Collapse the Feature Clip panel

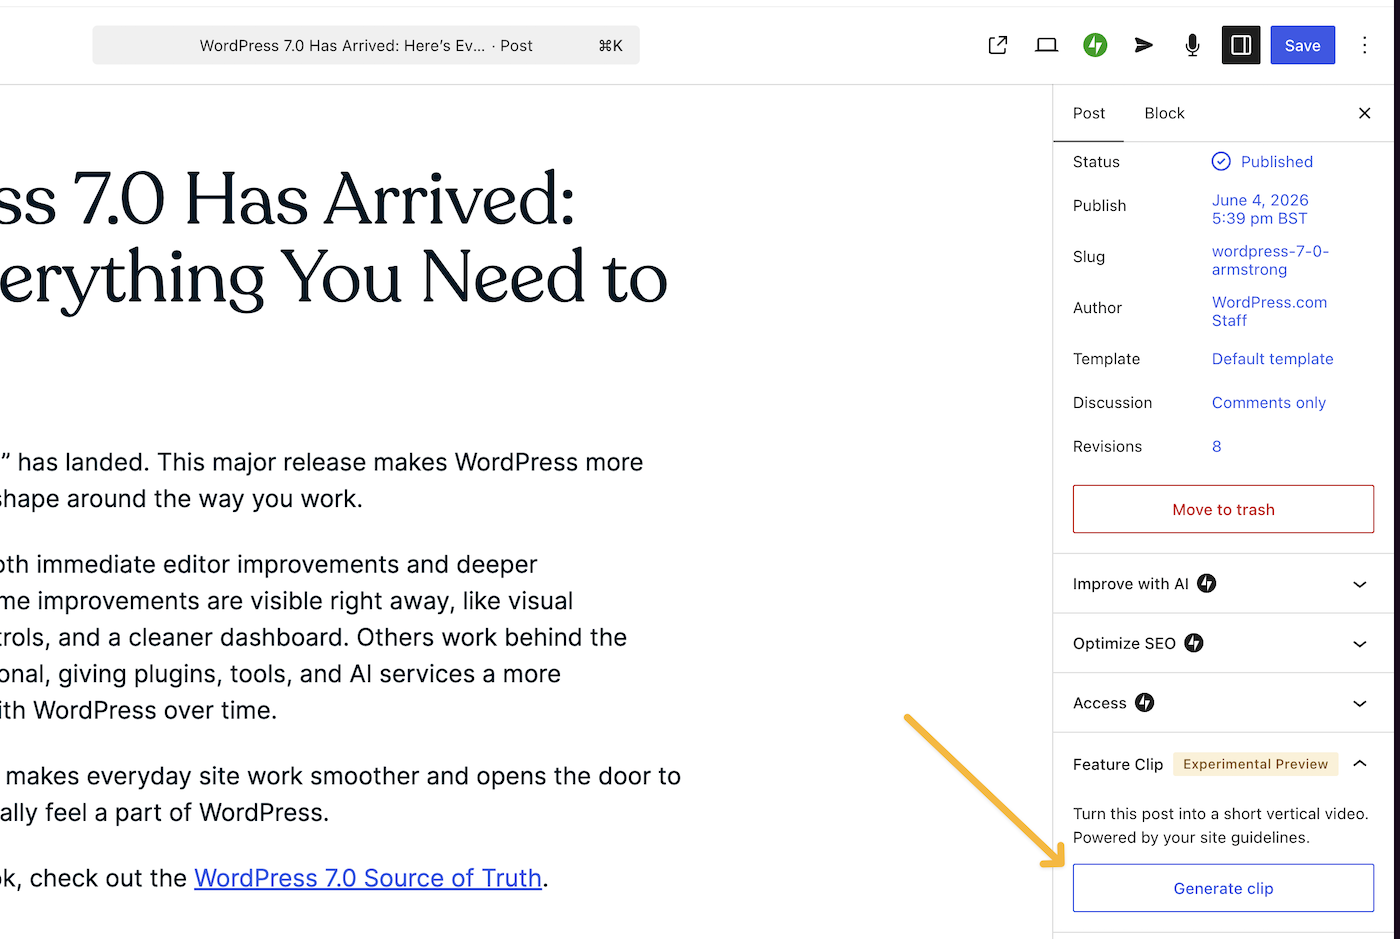tap(1359, 764)
